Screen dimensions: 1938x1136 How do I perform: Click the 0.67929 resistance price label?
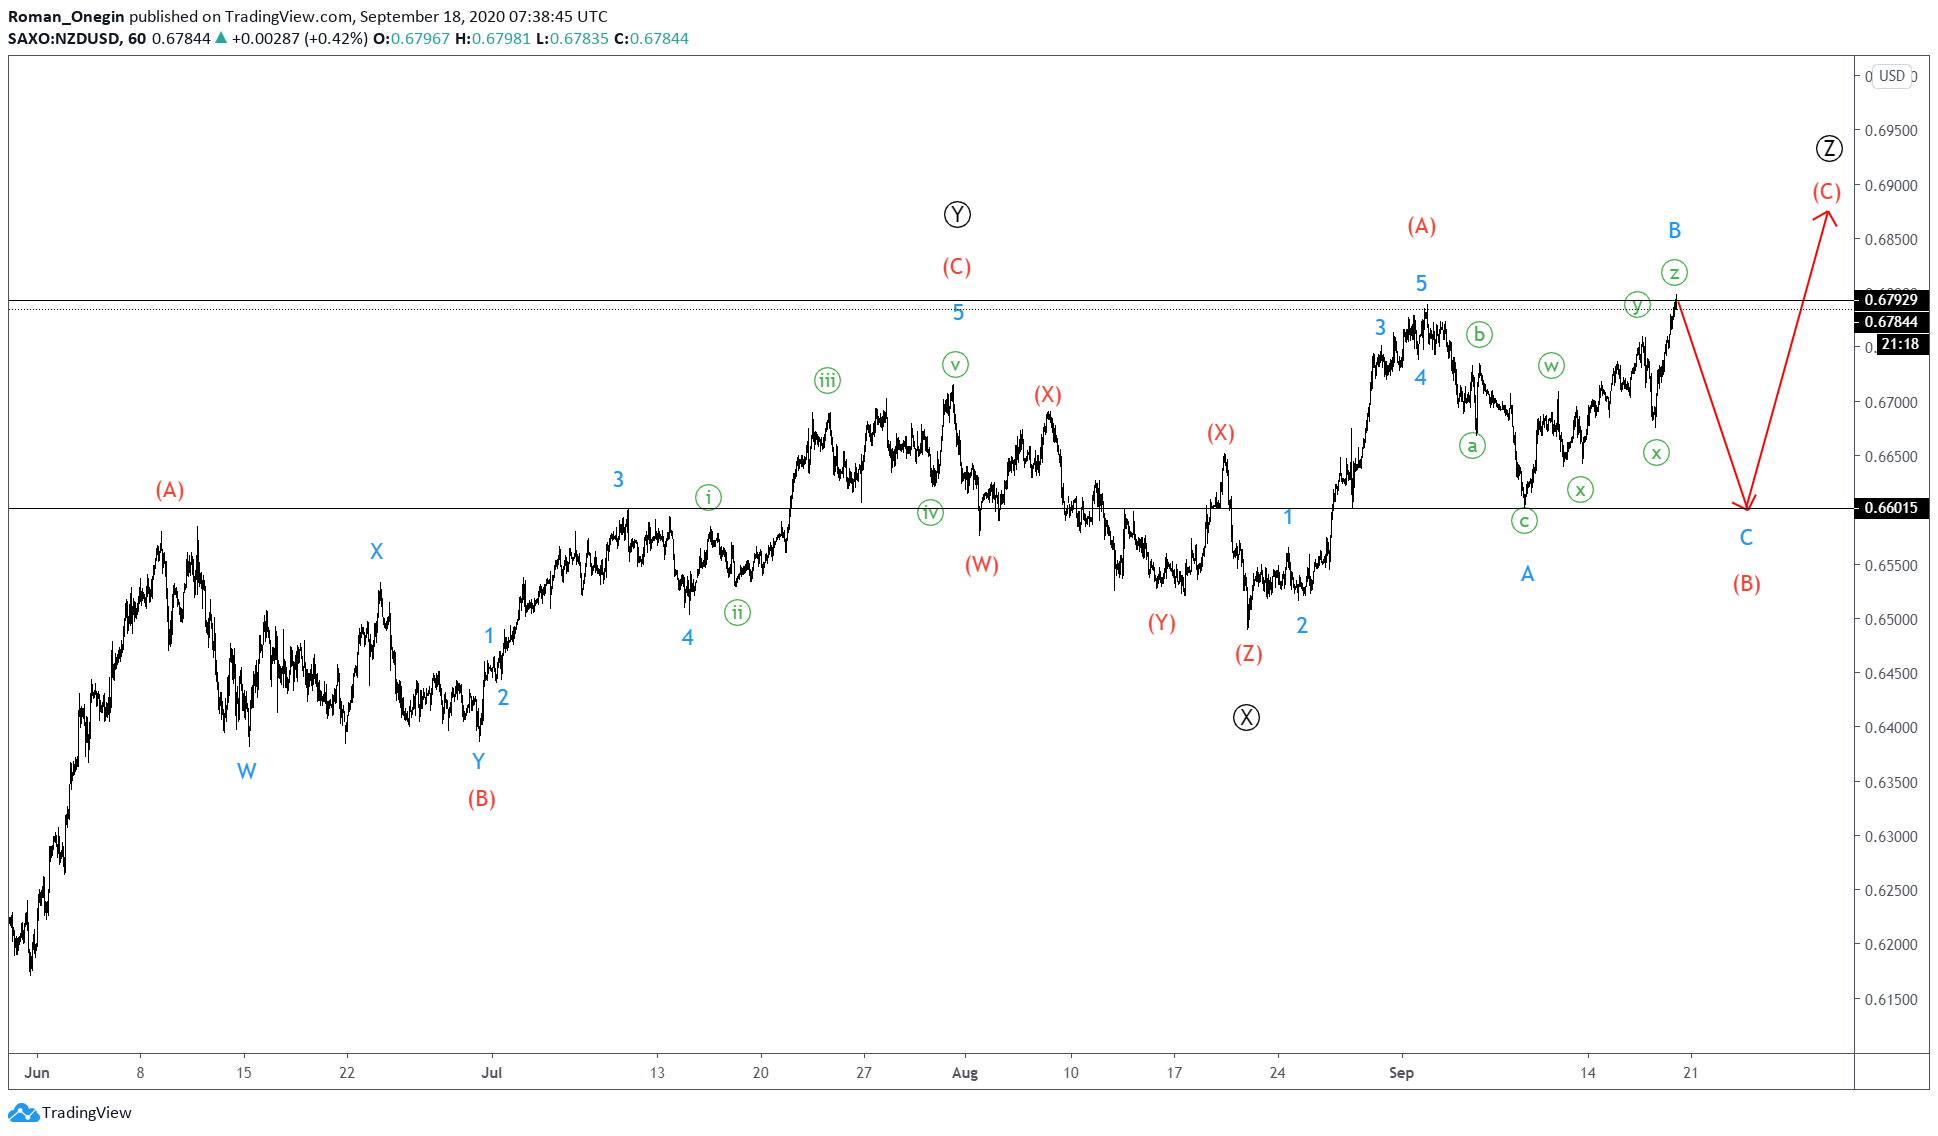pos(1891,298)
